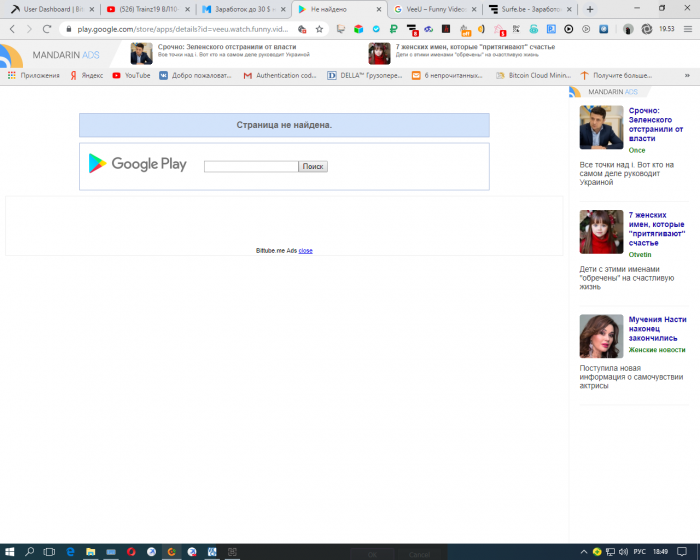Click the Поиск search button
The width and height of the screenshot is (700, 560).
(x=313, y=167)
